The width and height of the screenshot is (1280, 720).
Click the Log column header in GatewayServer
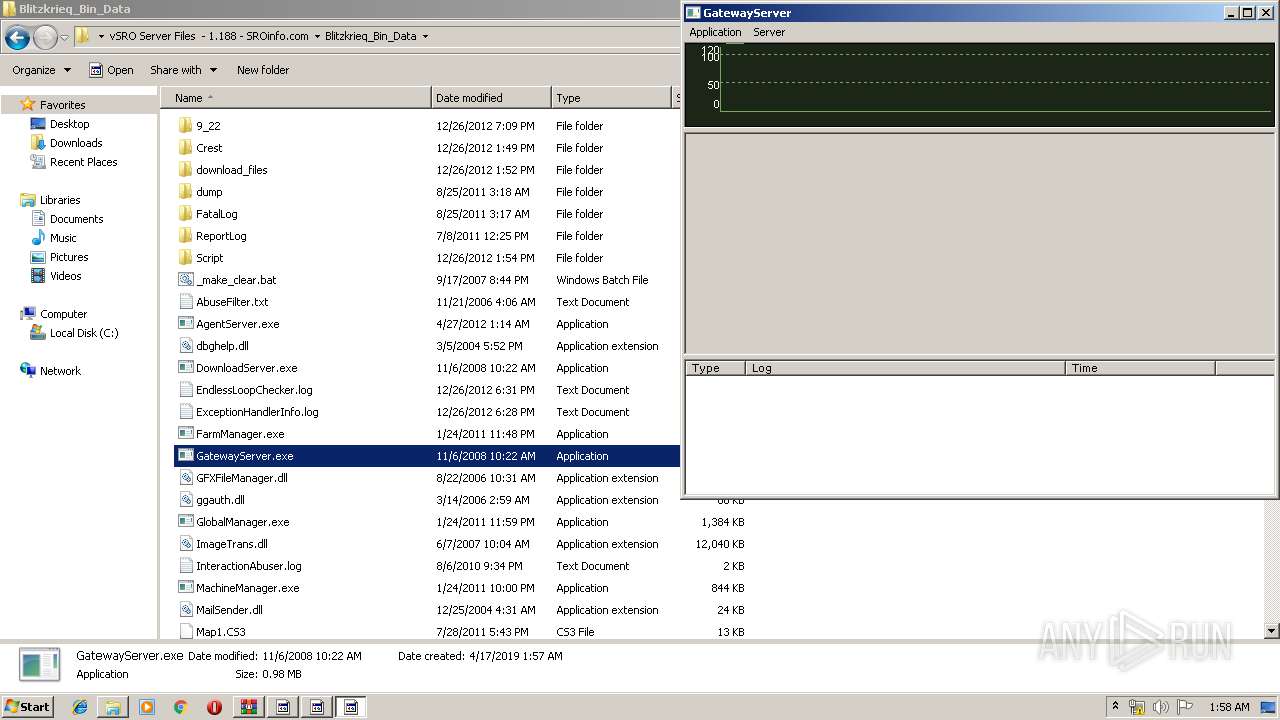[905, 368]
